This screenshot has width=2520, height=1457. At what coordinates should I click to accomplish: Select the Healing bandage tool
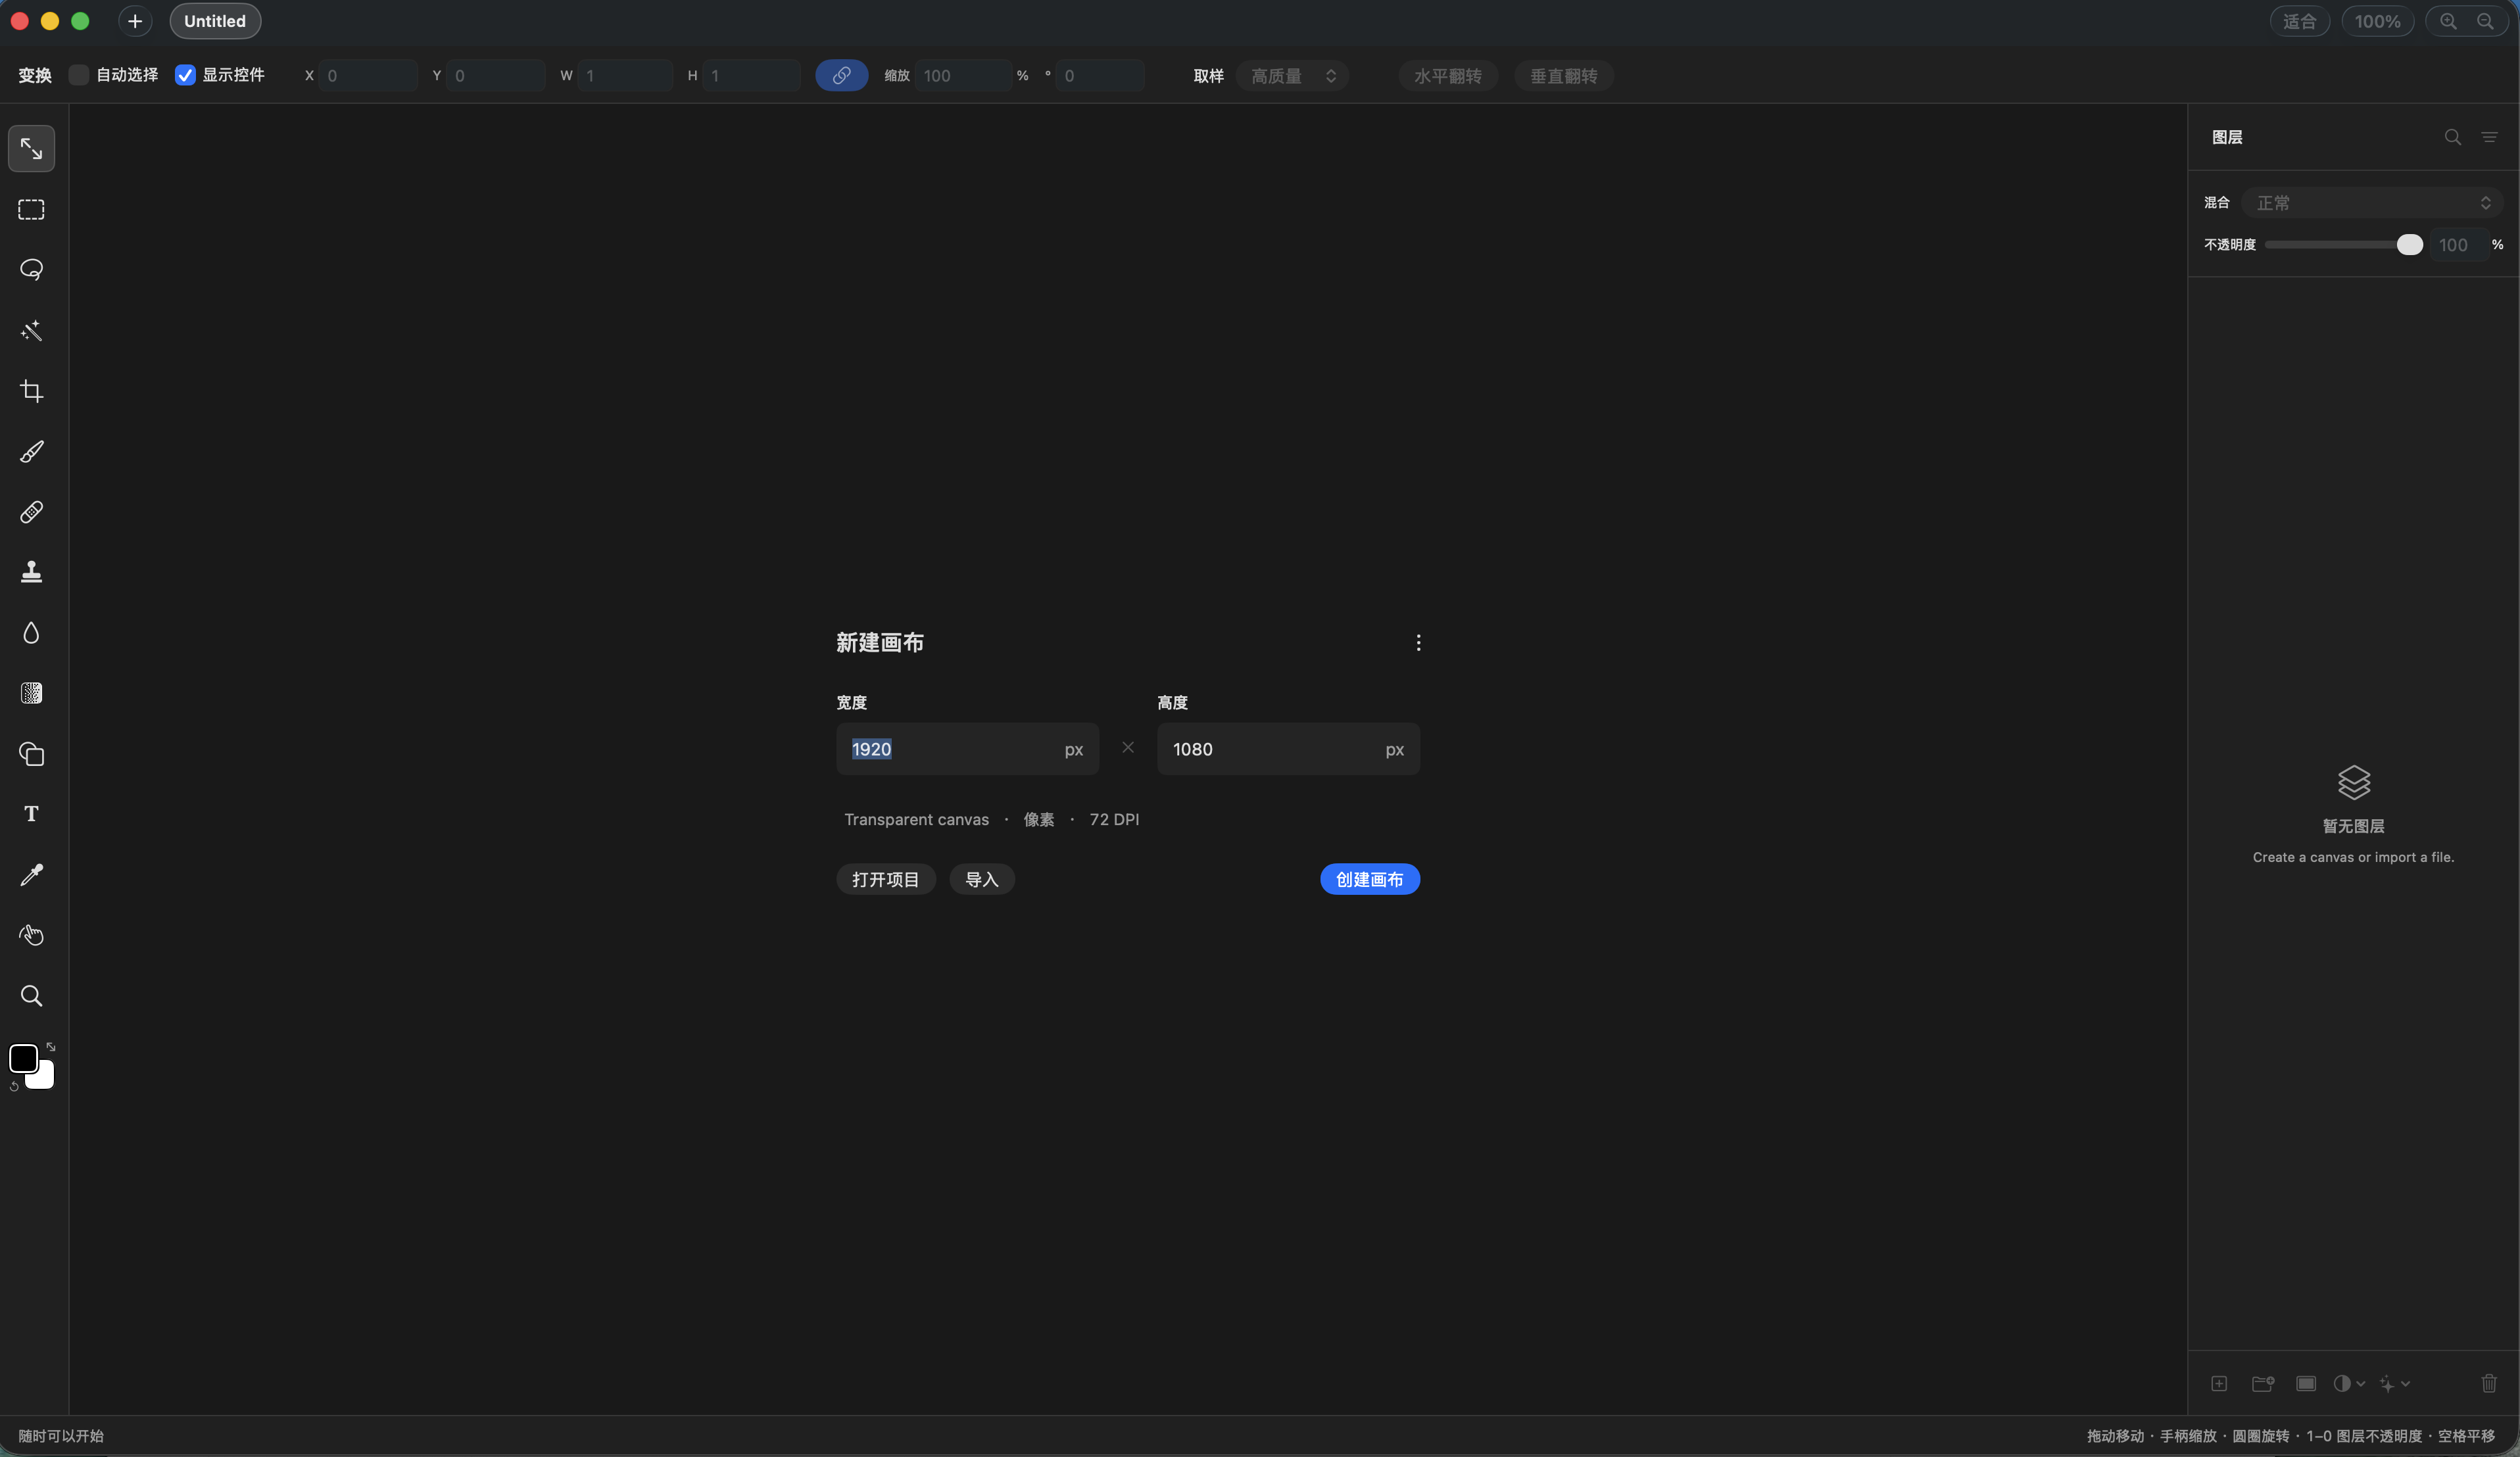click(31, 512)
